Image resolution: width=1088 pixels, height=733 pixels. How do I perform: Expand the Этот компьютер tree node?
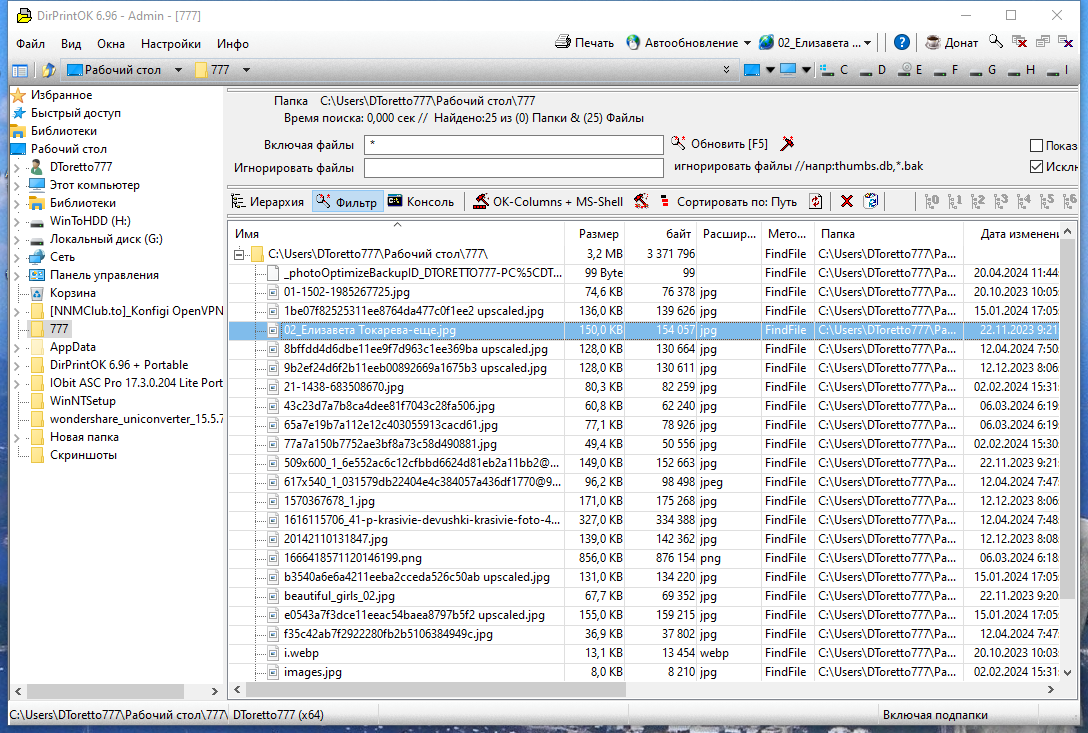[x=17, y=185]
